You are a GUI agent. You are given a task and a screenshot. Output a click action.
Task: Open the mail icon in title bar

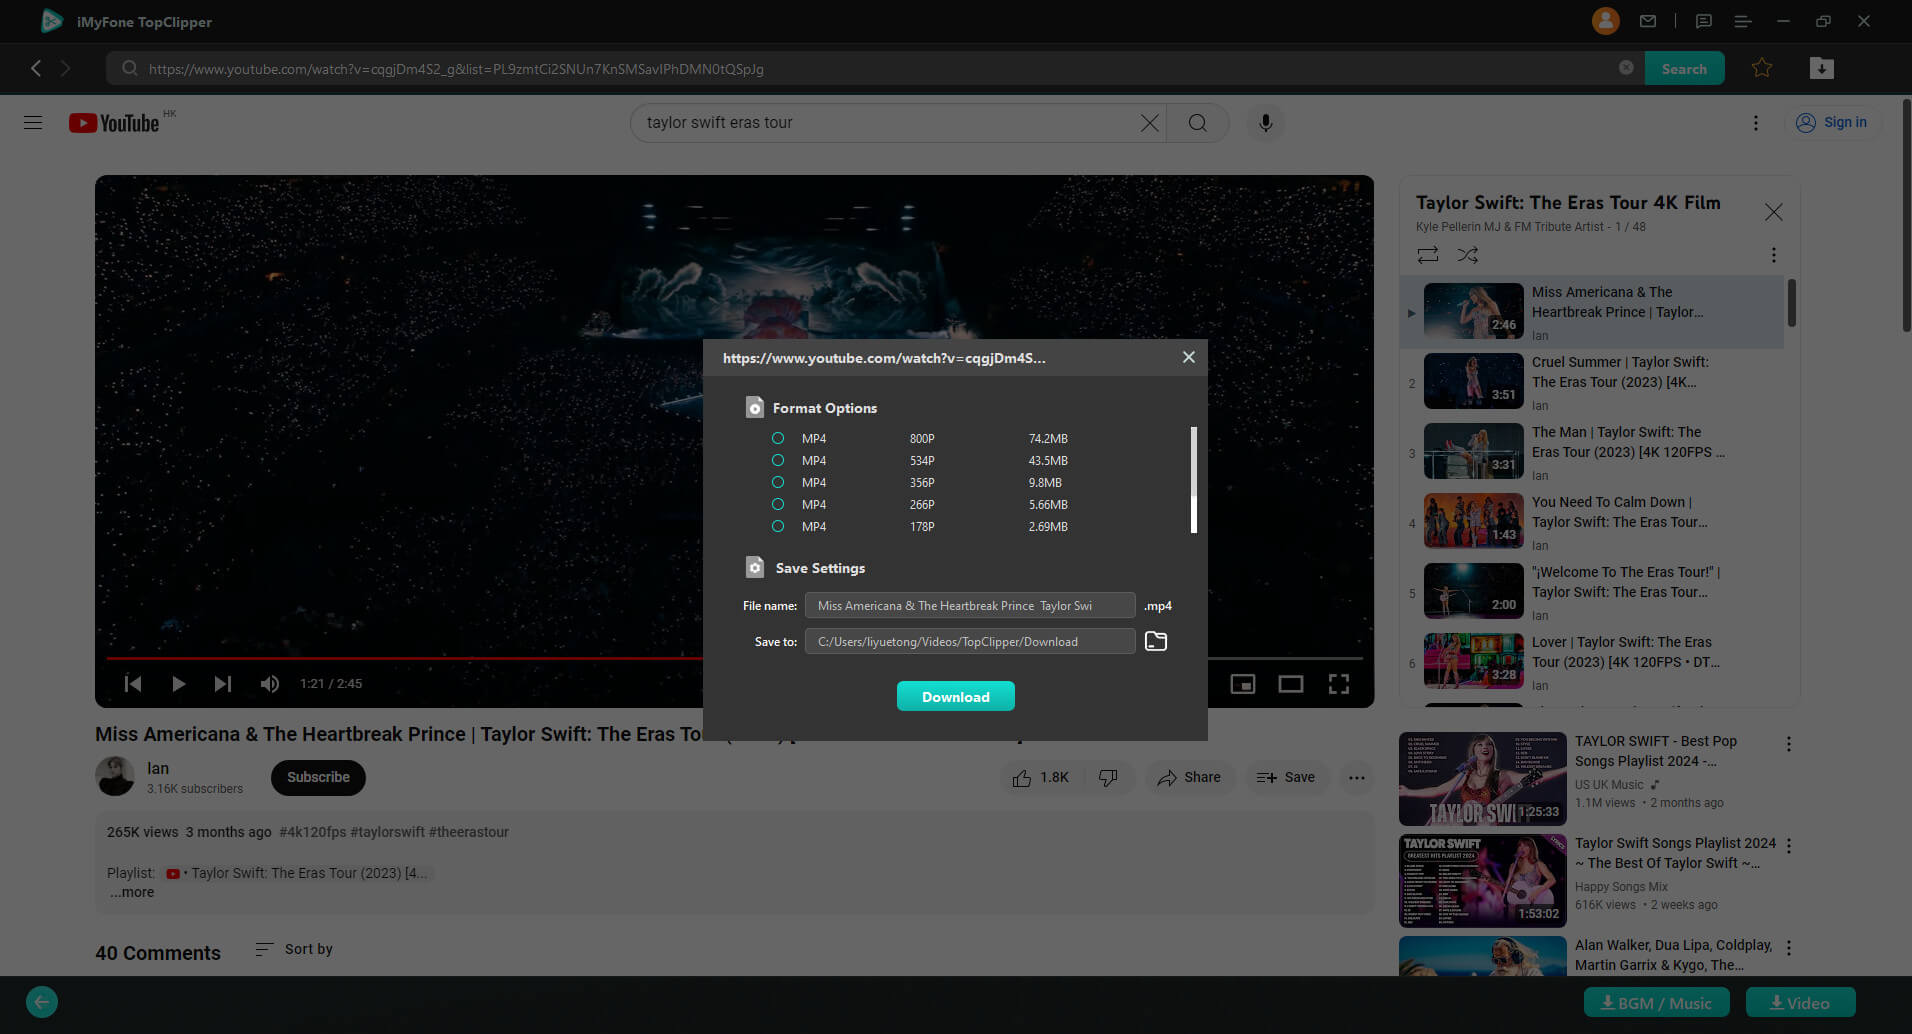(1648, 21)
